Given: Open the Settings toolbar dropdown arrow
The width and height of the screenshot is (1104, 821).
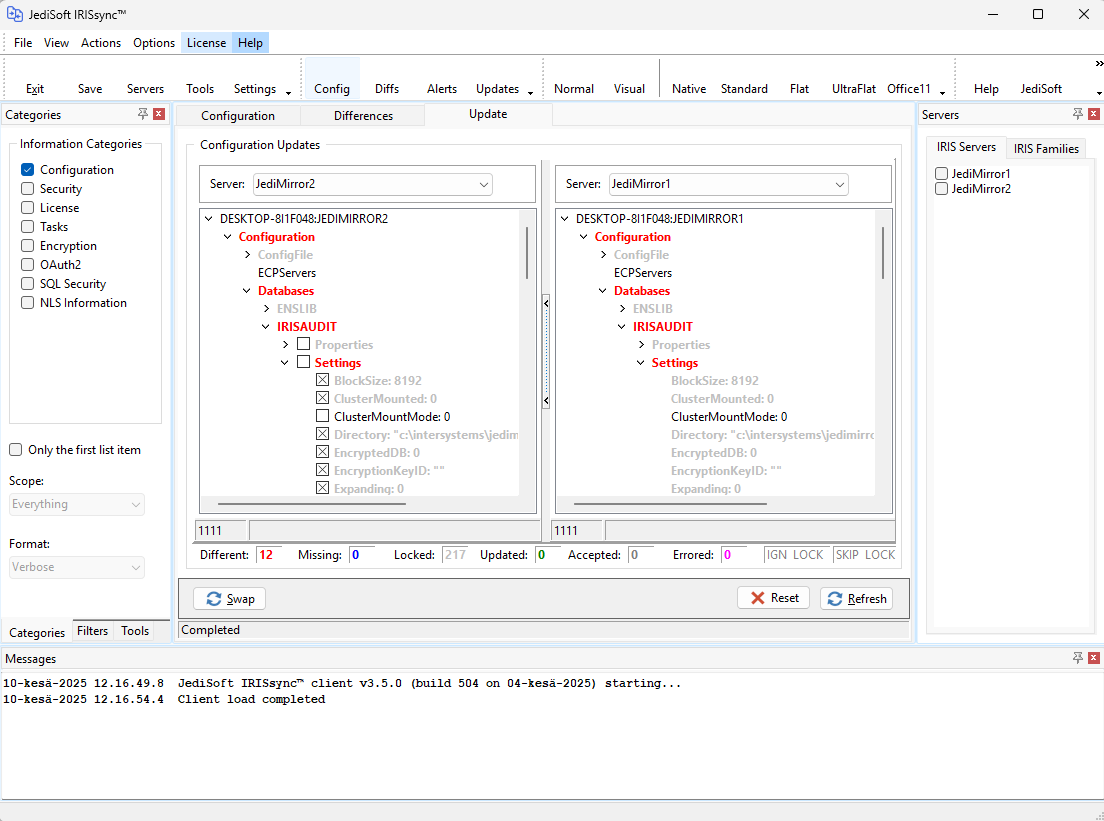Looking at the screenshot, I should (x=288, y=93).
